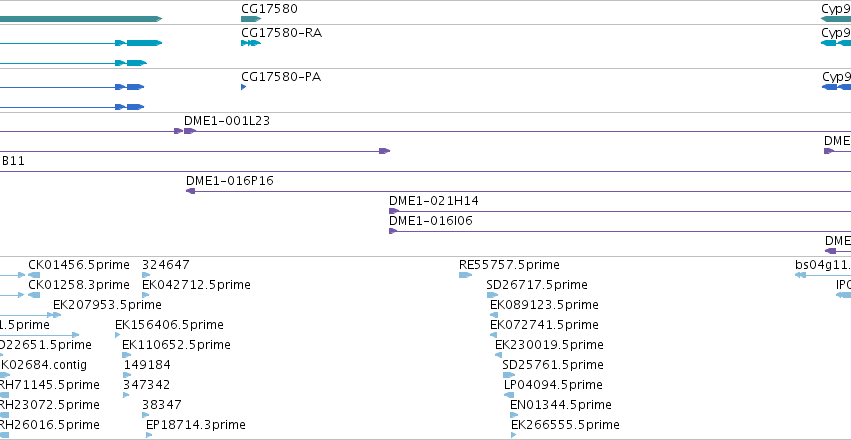Click the SD26717.5prime EST arrow
The image size is (851, 440).
tap(492, 295)
